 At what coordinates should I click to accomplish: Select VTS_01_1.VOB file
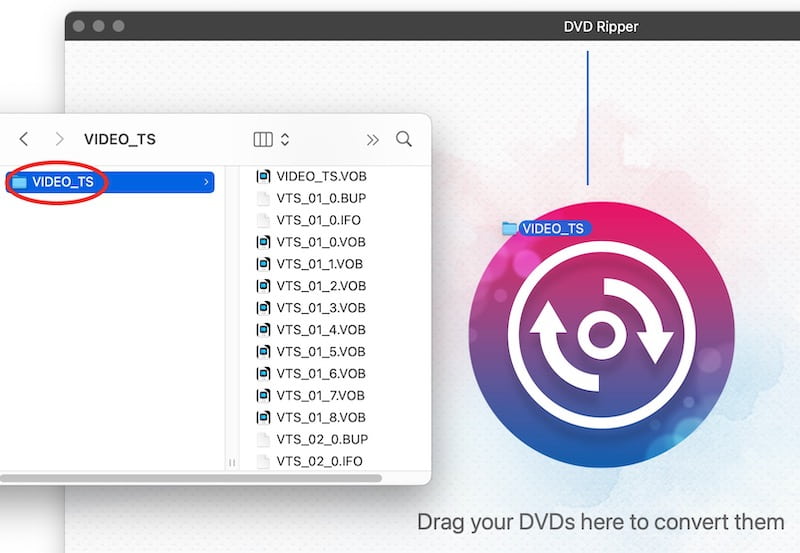(x=320, y=264)
